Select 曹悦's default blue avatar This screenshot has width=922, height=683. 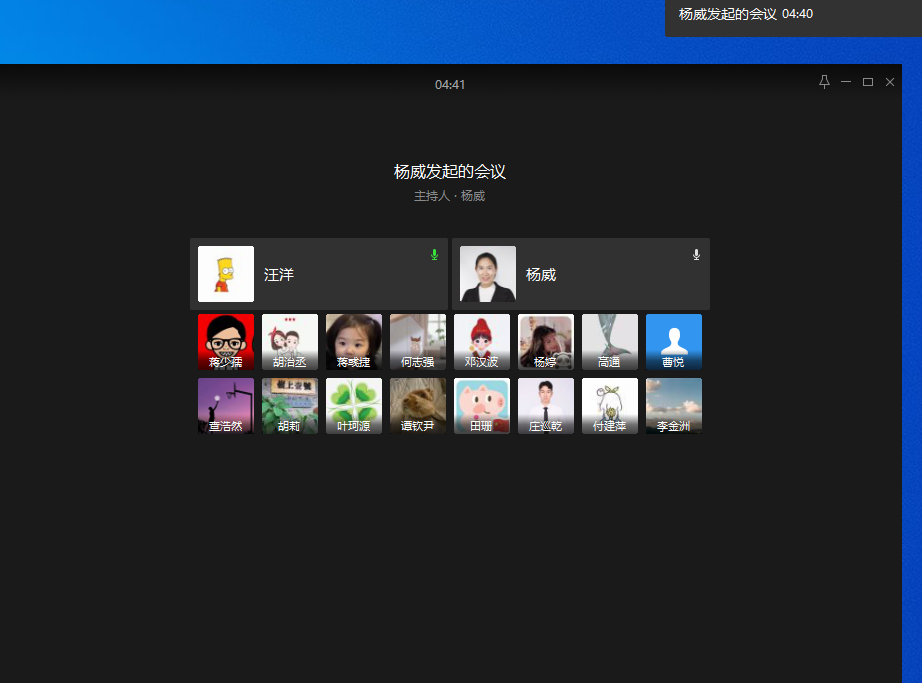point(674,342)
